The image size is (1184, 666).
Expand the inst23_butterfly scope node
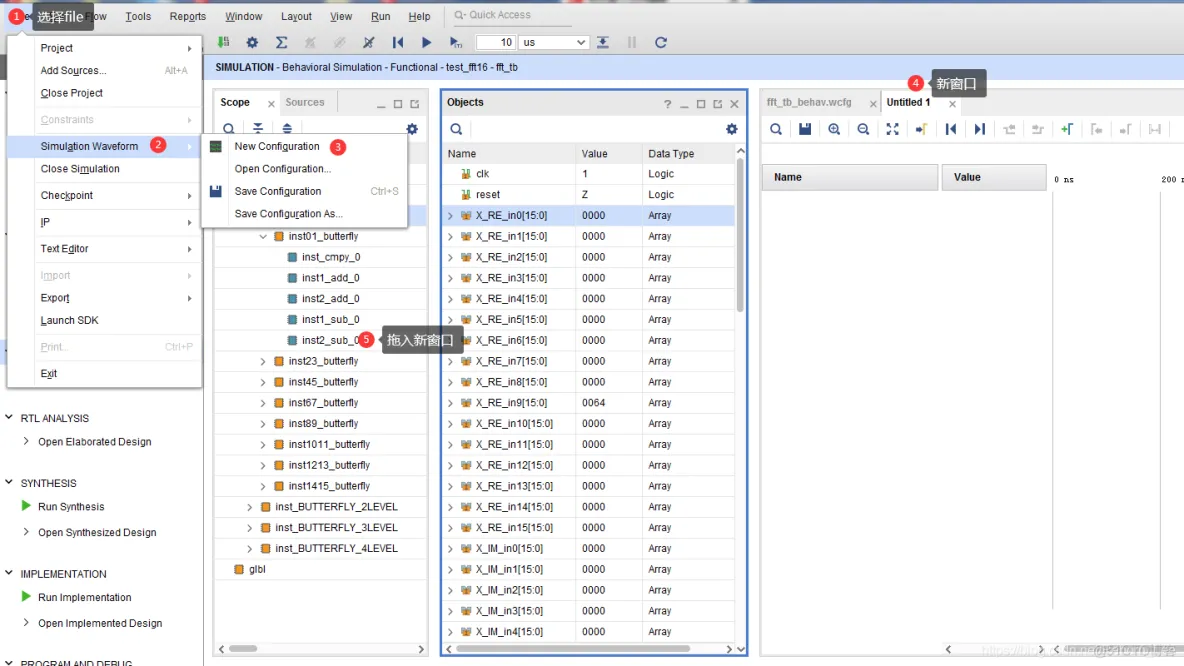point(263,362)
